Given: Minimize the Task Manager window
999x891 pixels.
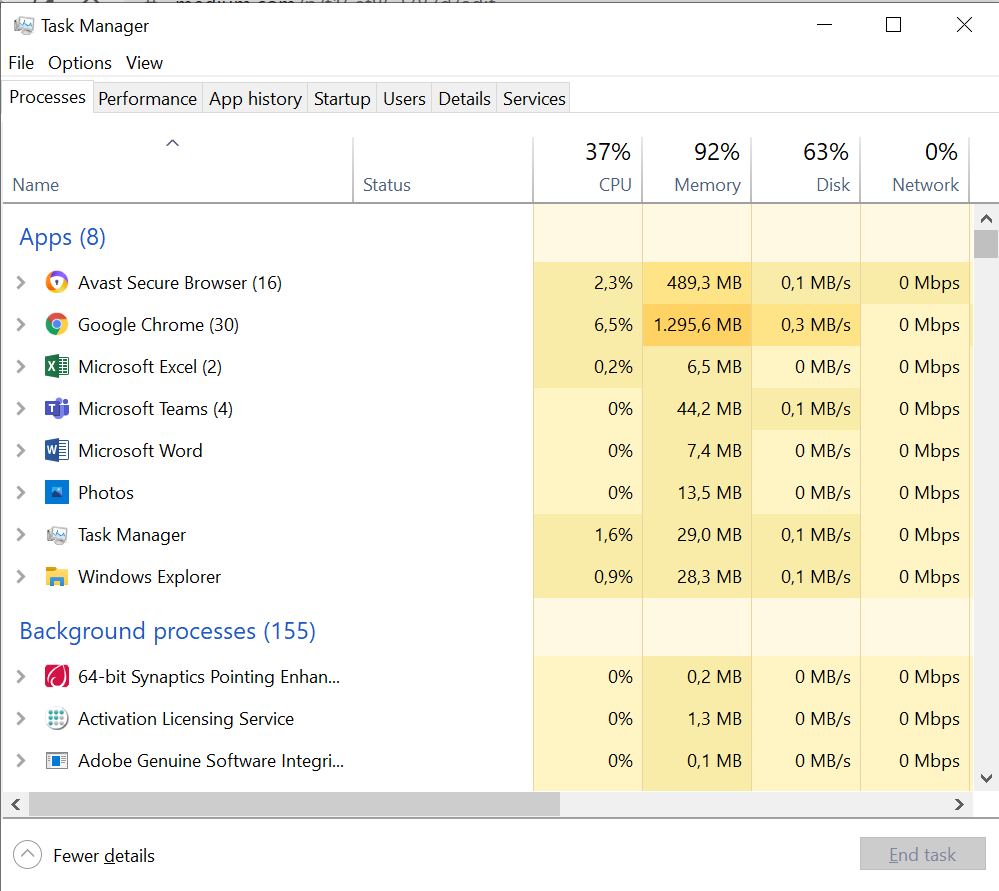Looking at the screenshot, I should click(824, 25).
